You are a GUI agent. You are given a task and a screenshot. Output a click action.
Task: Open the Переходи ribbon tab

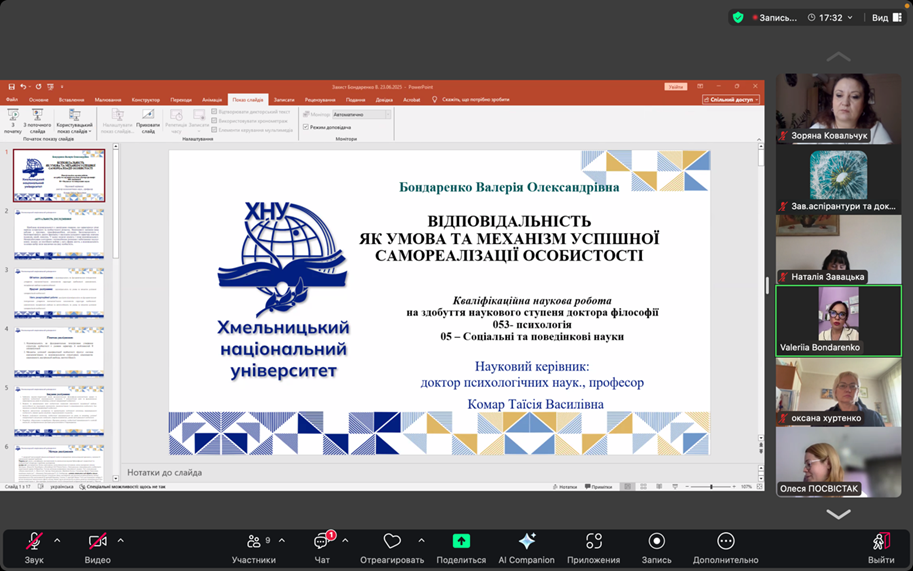(181, 100)
